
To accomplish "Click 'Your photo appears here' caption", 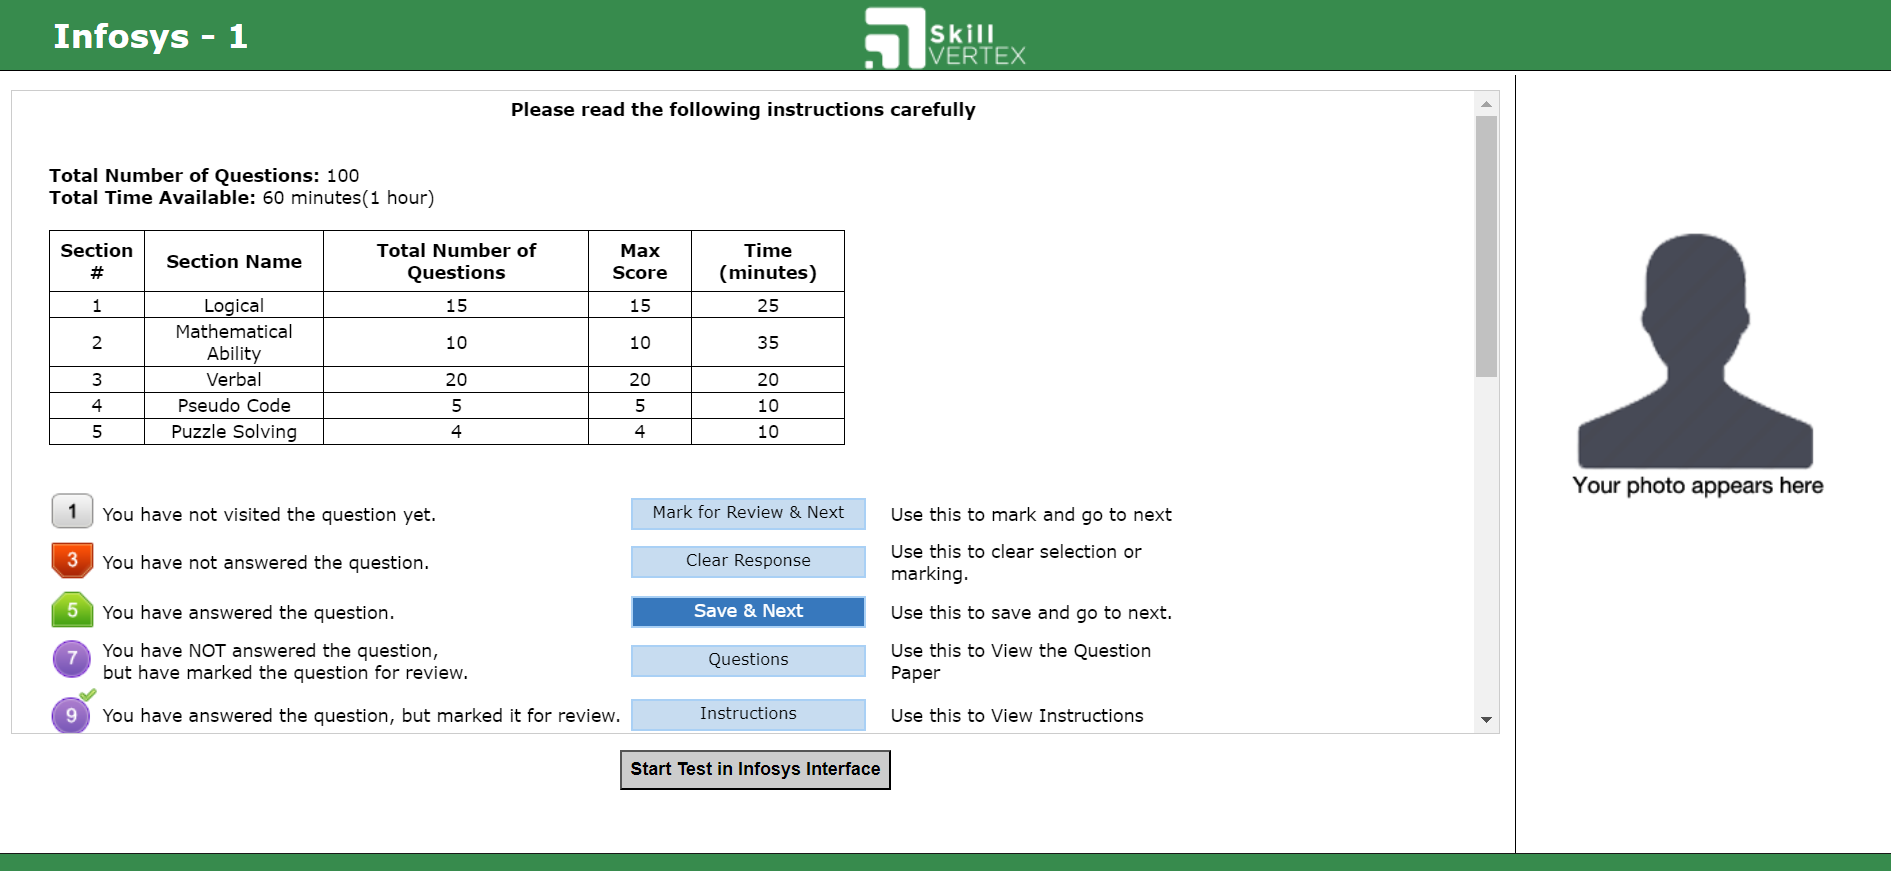I will (x=1697, y=486).
